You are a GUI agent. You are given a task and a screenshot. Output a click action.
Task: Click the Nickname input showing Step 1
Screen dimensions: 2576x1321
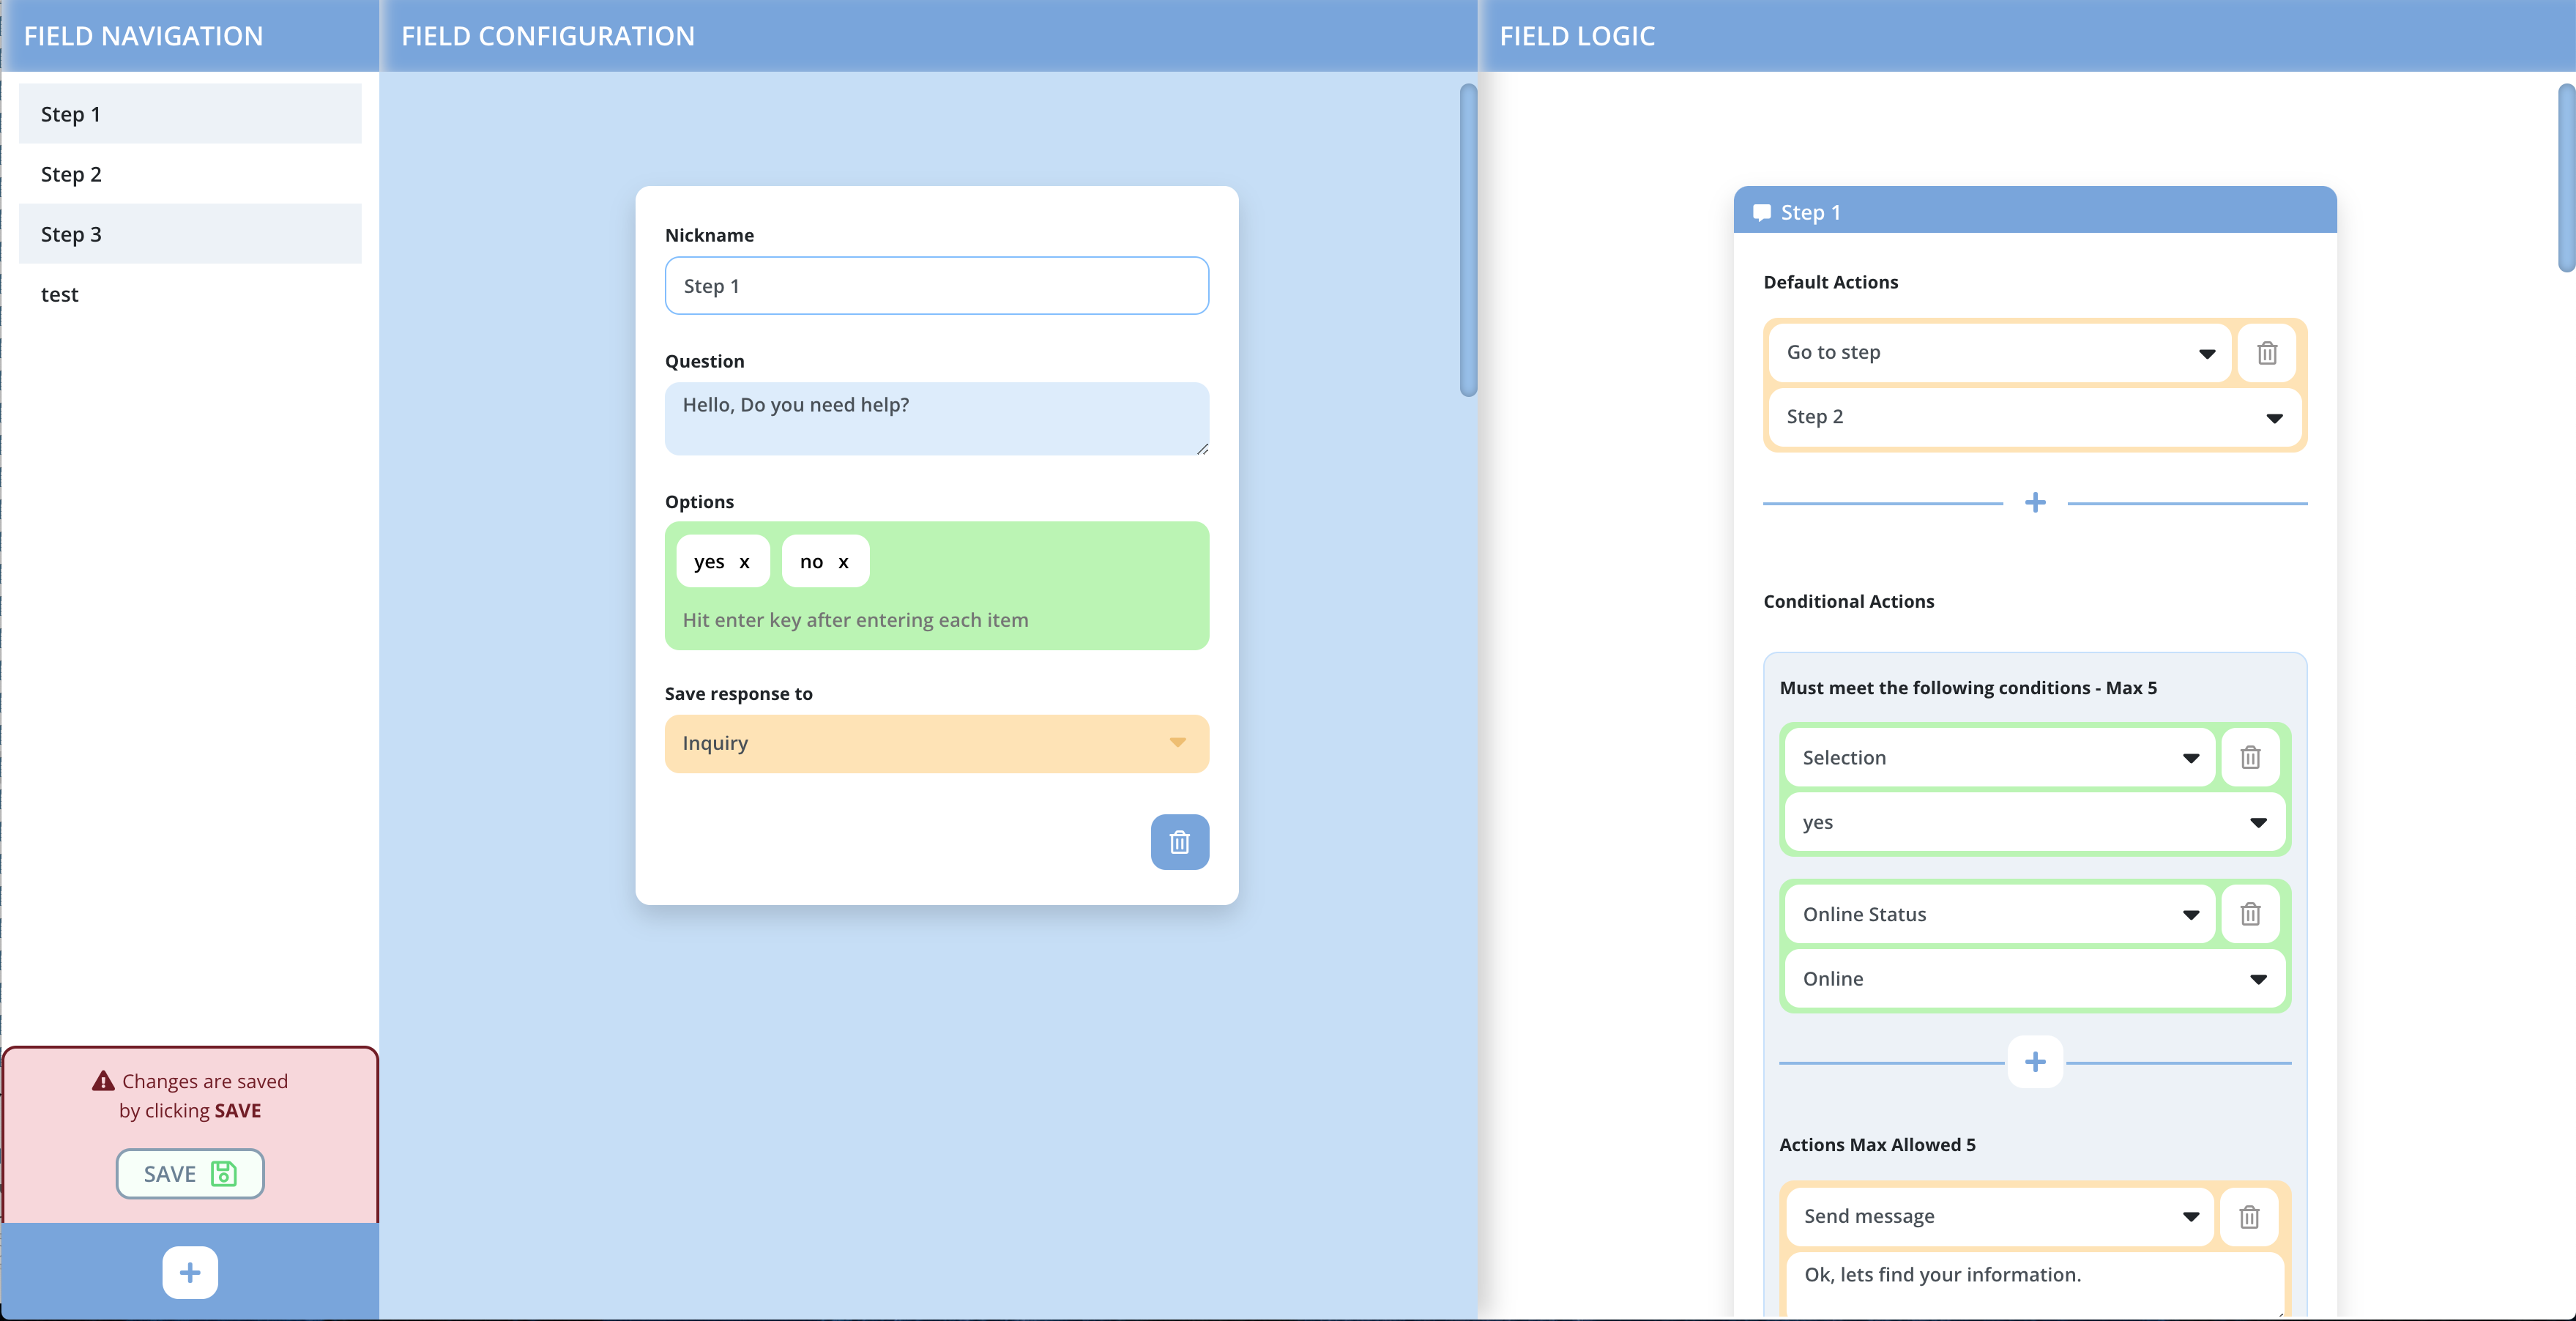(x=935, y=286)
